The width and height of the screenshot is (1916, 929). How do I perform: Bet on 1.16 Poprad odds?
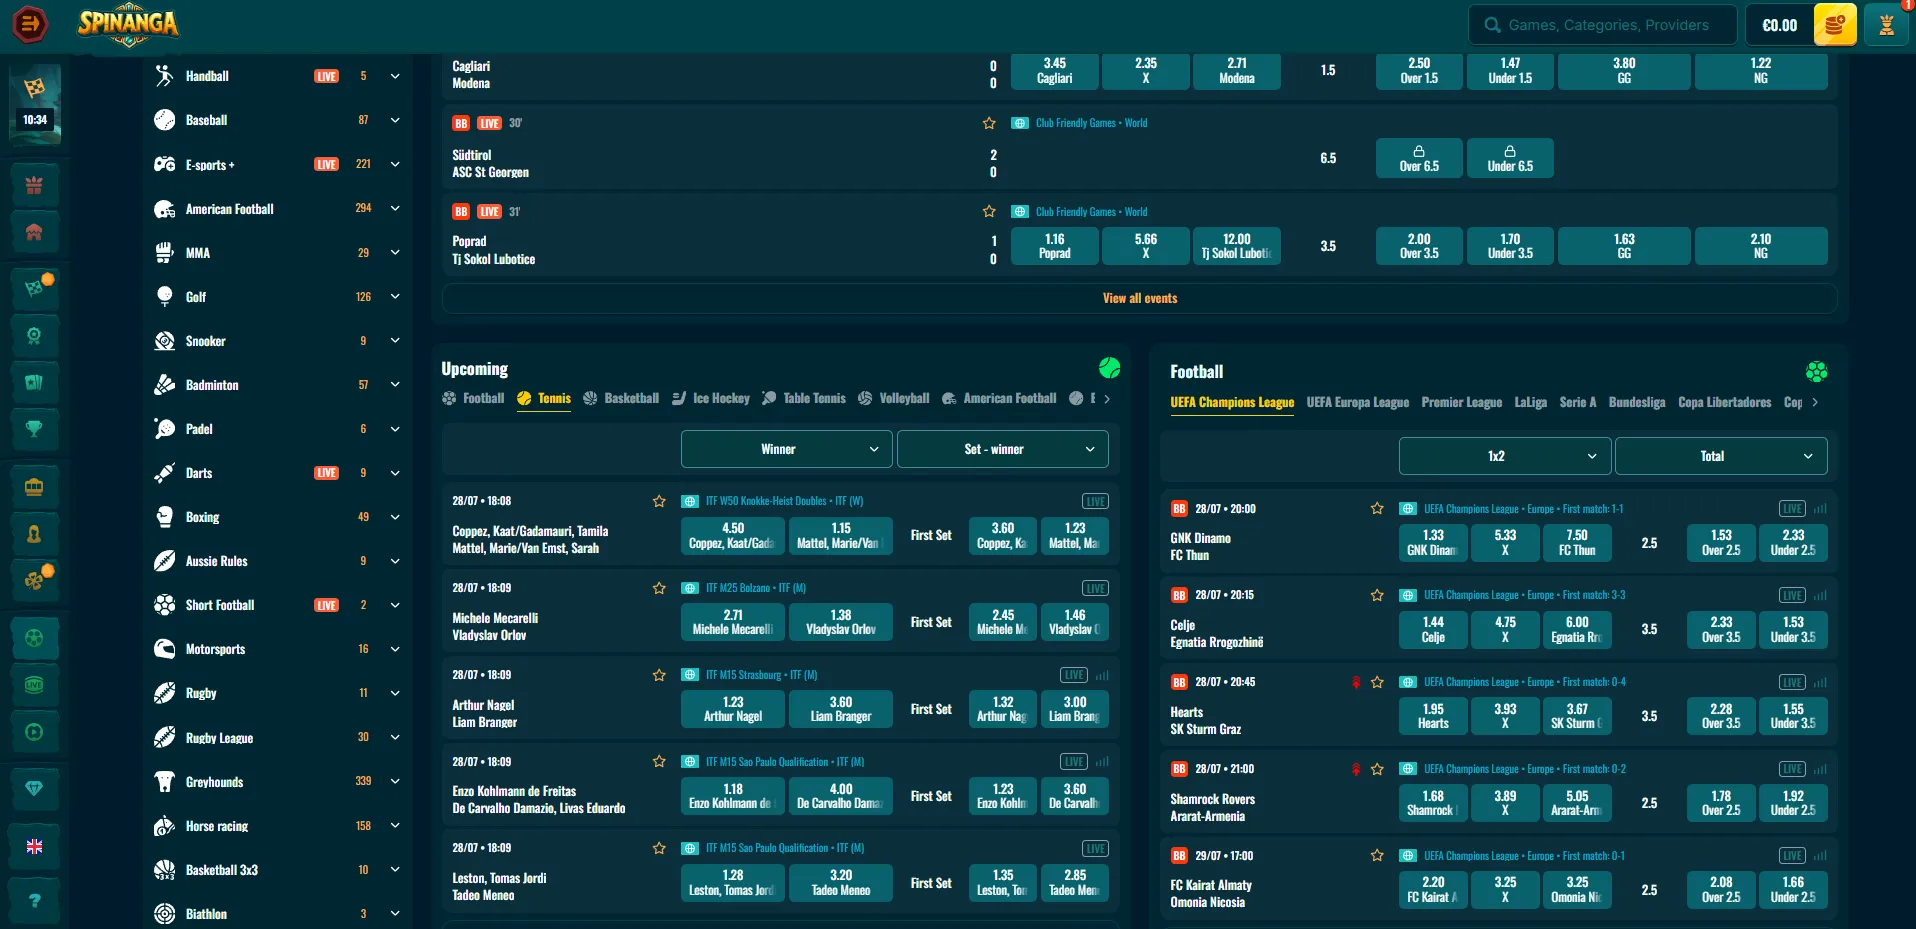point(1054,246)
